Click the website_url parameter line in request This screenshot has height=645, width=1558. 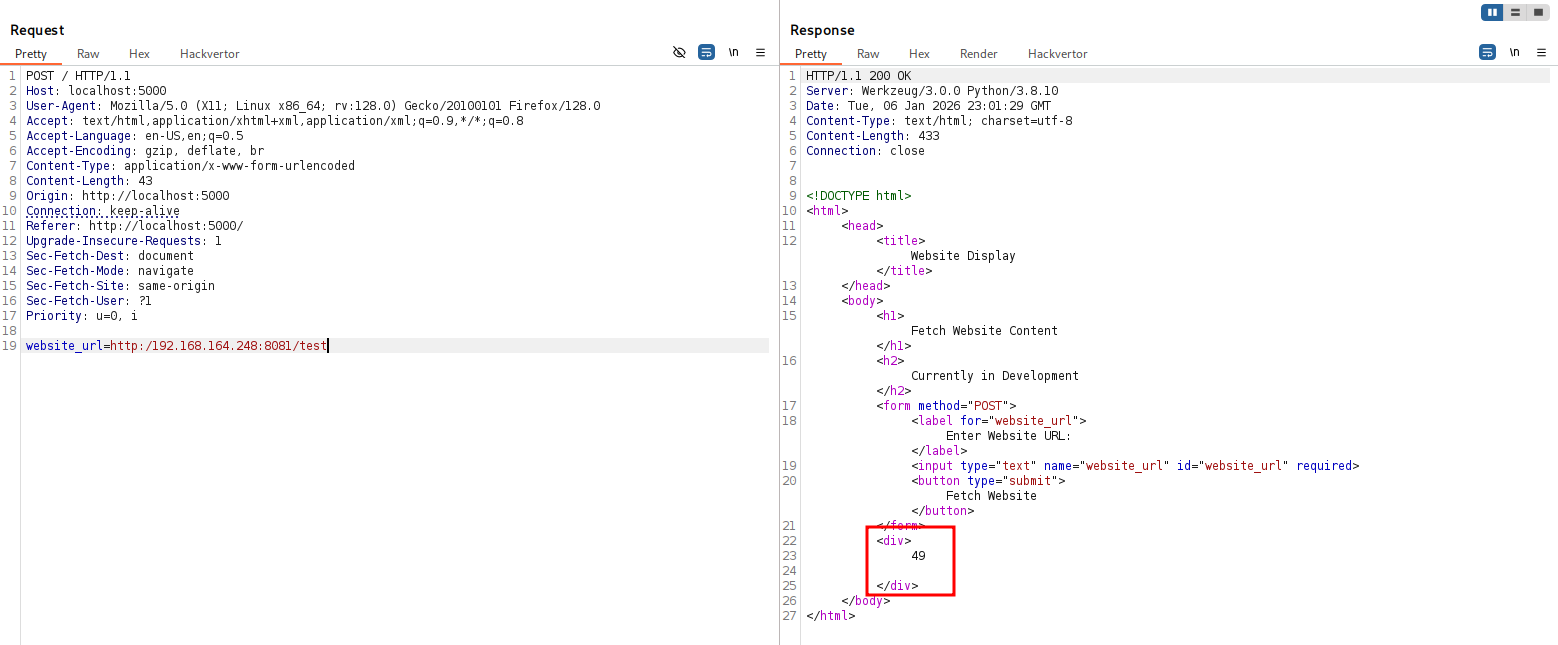pos(176,346)
